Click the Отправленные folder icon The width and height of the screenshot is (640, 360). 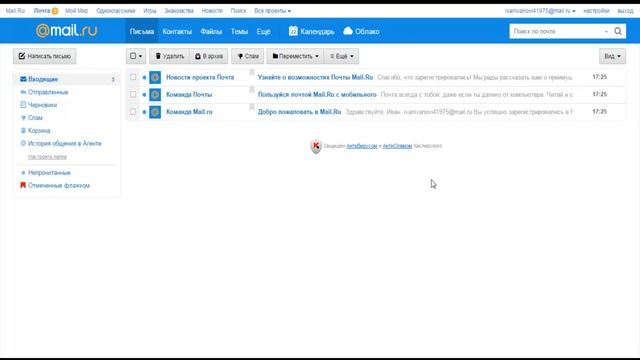coord(23,92)
